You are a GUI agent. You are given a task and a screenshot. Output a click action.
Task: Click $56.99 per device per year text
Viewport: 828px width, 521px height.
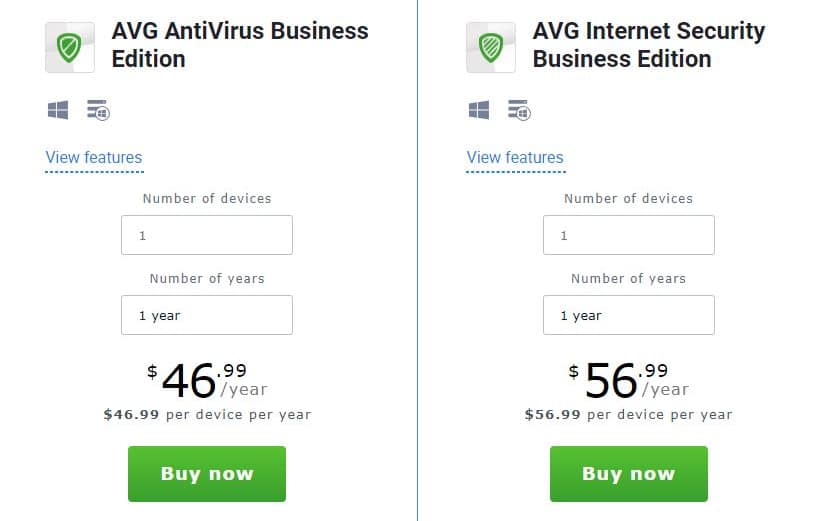click(x=628, y=414)
